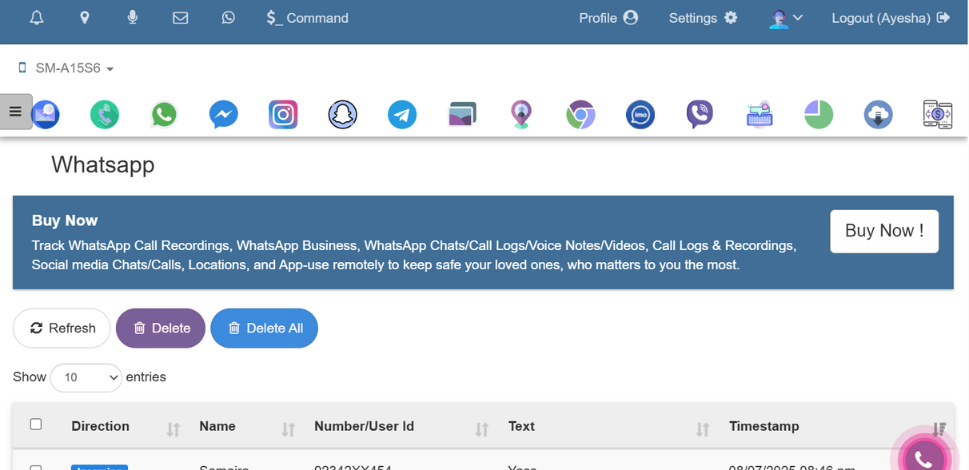Open the Instagram icon
969x470 pixels.
coord(283,115)
